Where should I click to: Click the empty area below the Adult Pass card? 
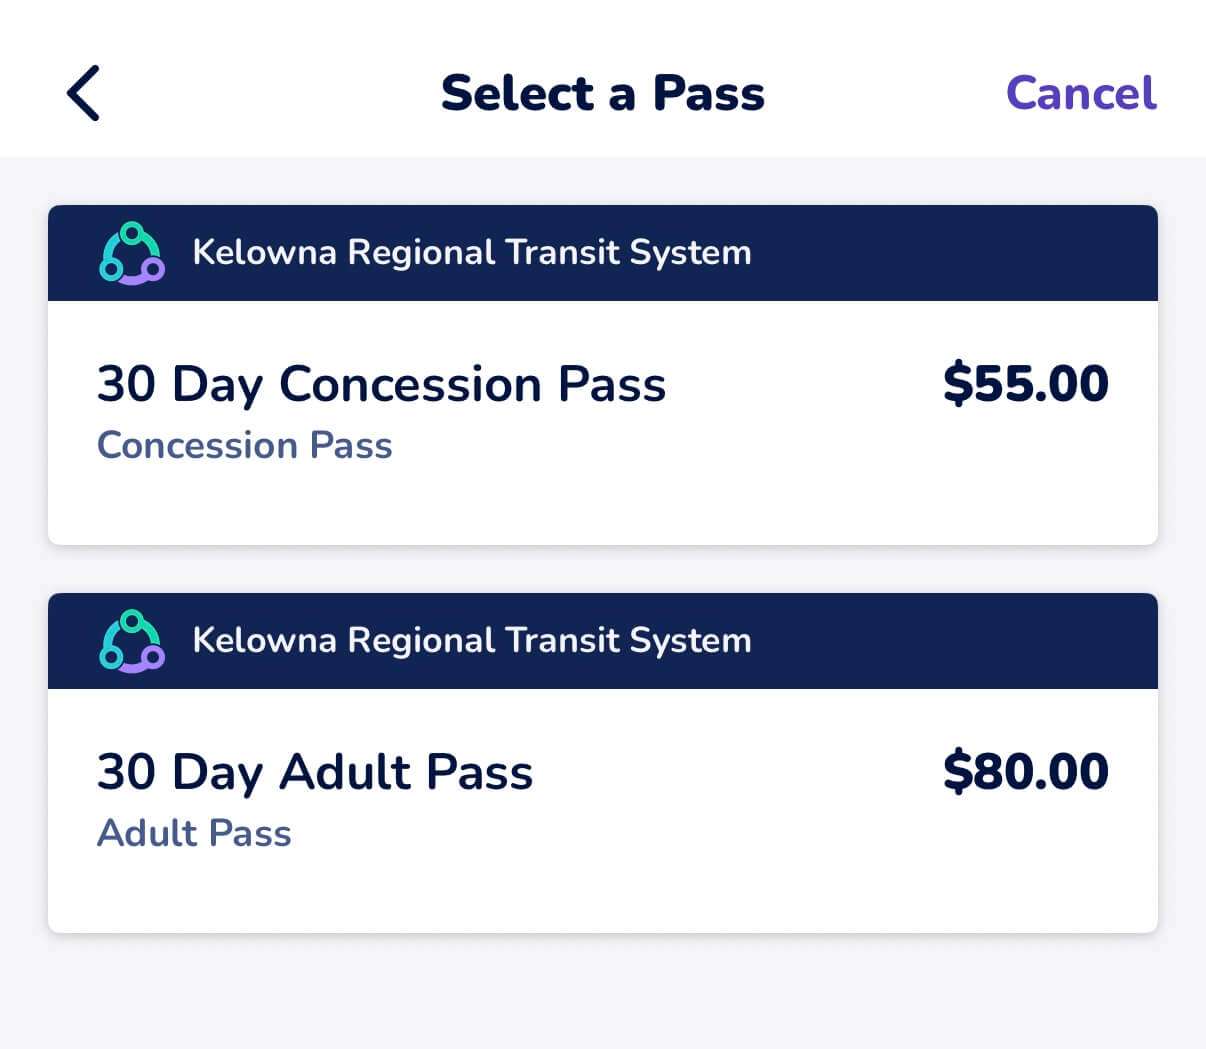(603, 992)
